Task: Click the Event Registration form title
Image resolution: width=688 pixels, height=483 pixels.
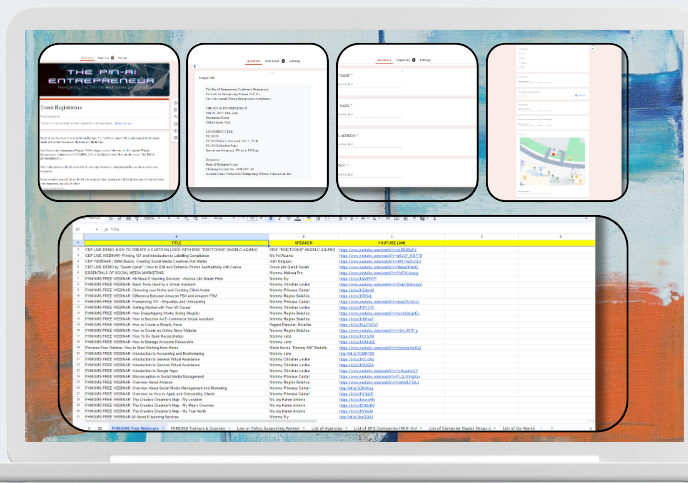Action: (x=61, y=107)
